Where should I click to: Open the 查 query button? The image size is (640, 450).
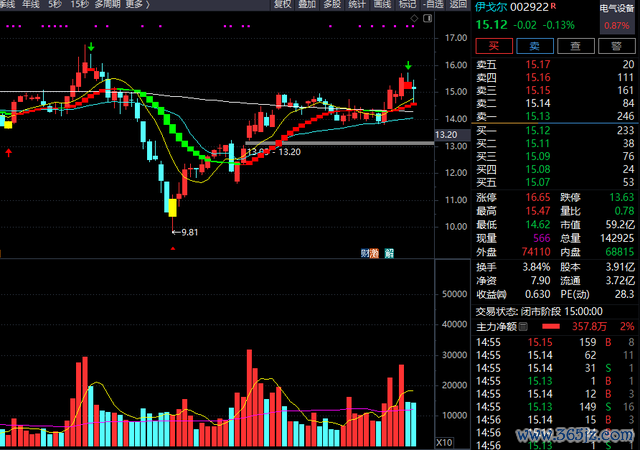[575, 45]
